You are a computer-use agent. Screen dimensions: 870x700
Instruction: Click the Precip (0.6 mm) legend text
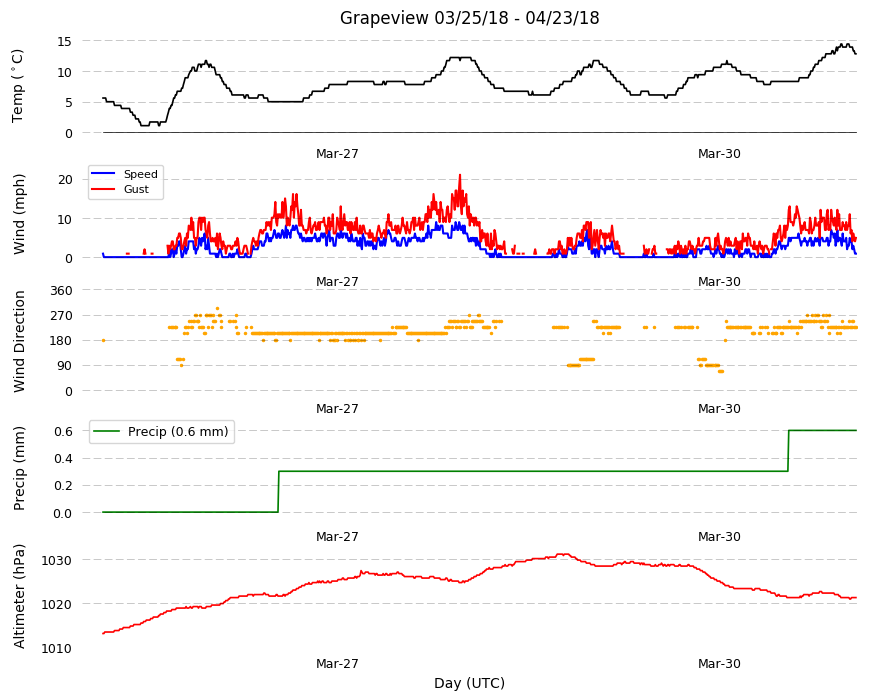coord(178,432)
